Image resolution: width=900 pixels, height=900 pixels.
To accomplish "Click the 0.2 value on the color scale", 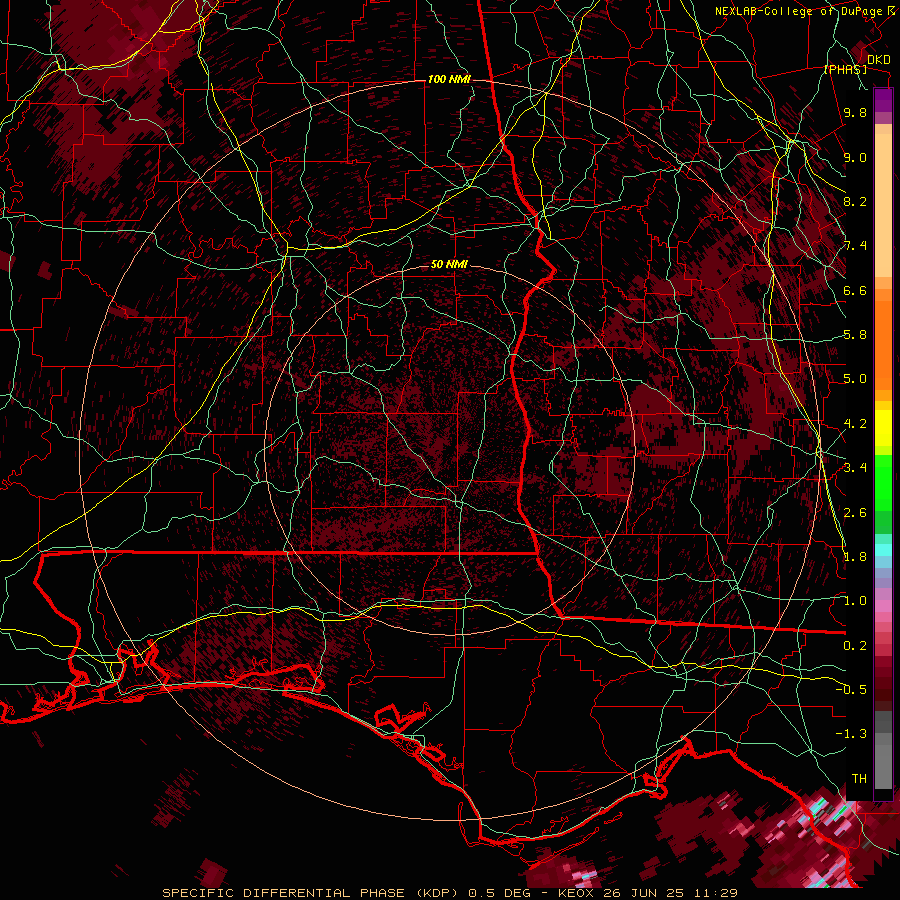I will 855,646.
